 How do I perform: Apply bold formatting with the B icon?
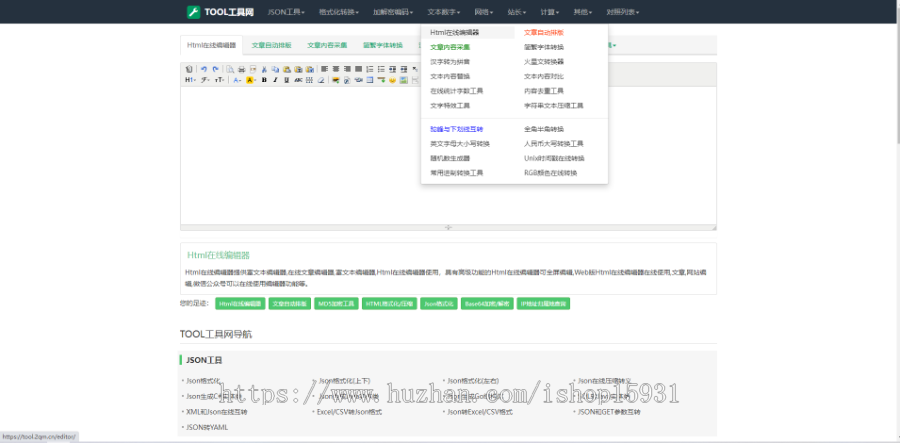point(264,80)
